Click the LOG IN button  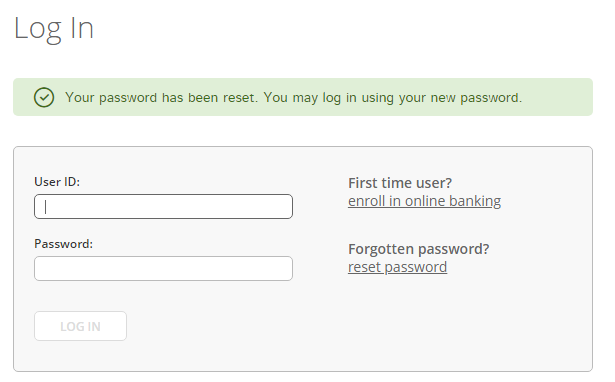(80, 326)
